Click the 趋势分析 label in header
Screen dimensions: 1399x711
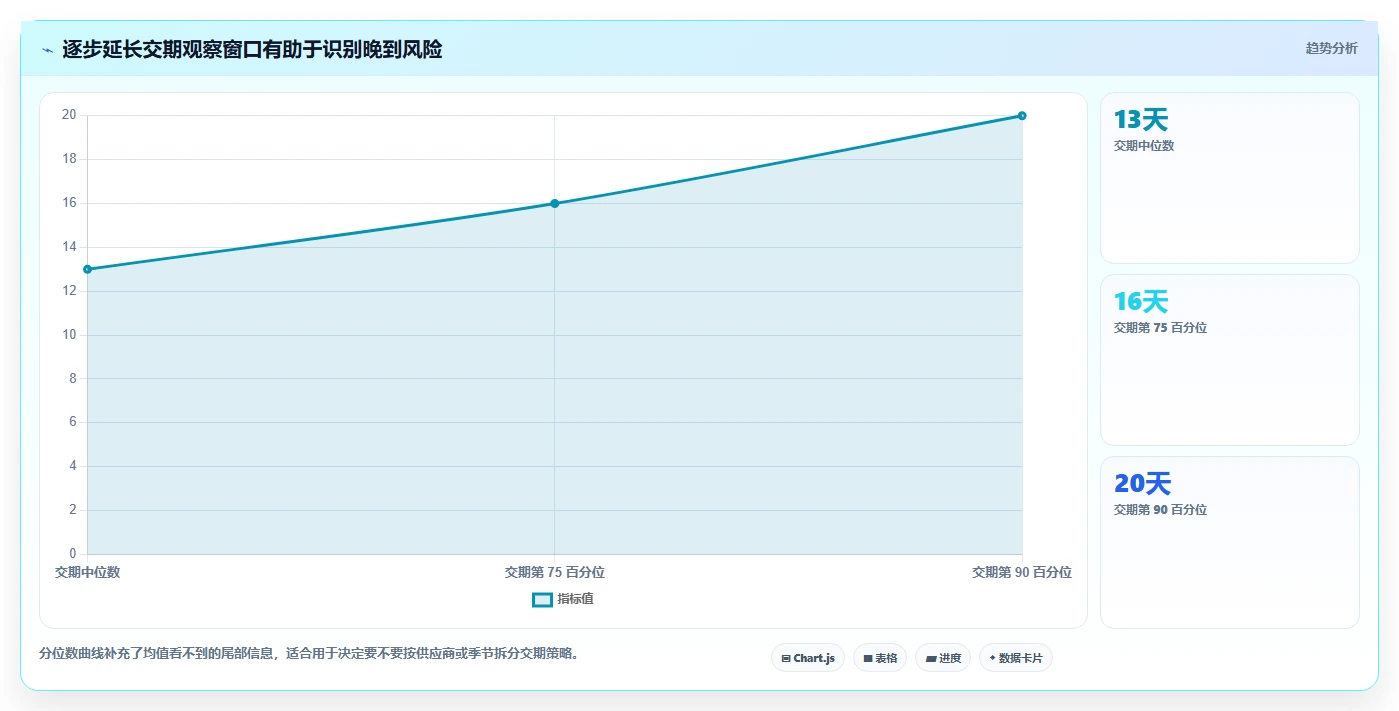coord(1331,48)
